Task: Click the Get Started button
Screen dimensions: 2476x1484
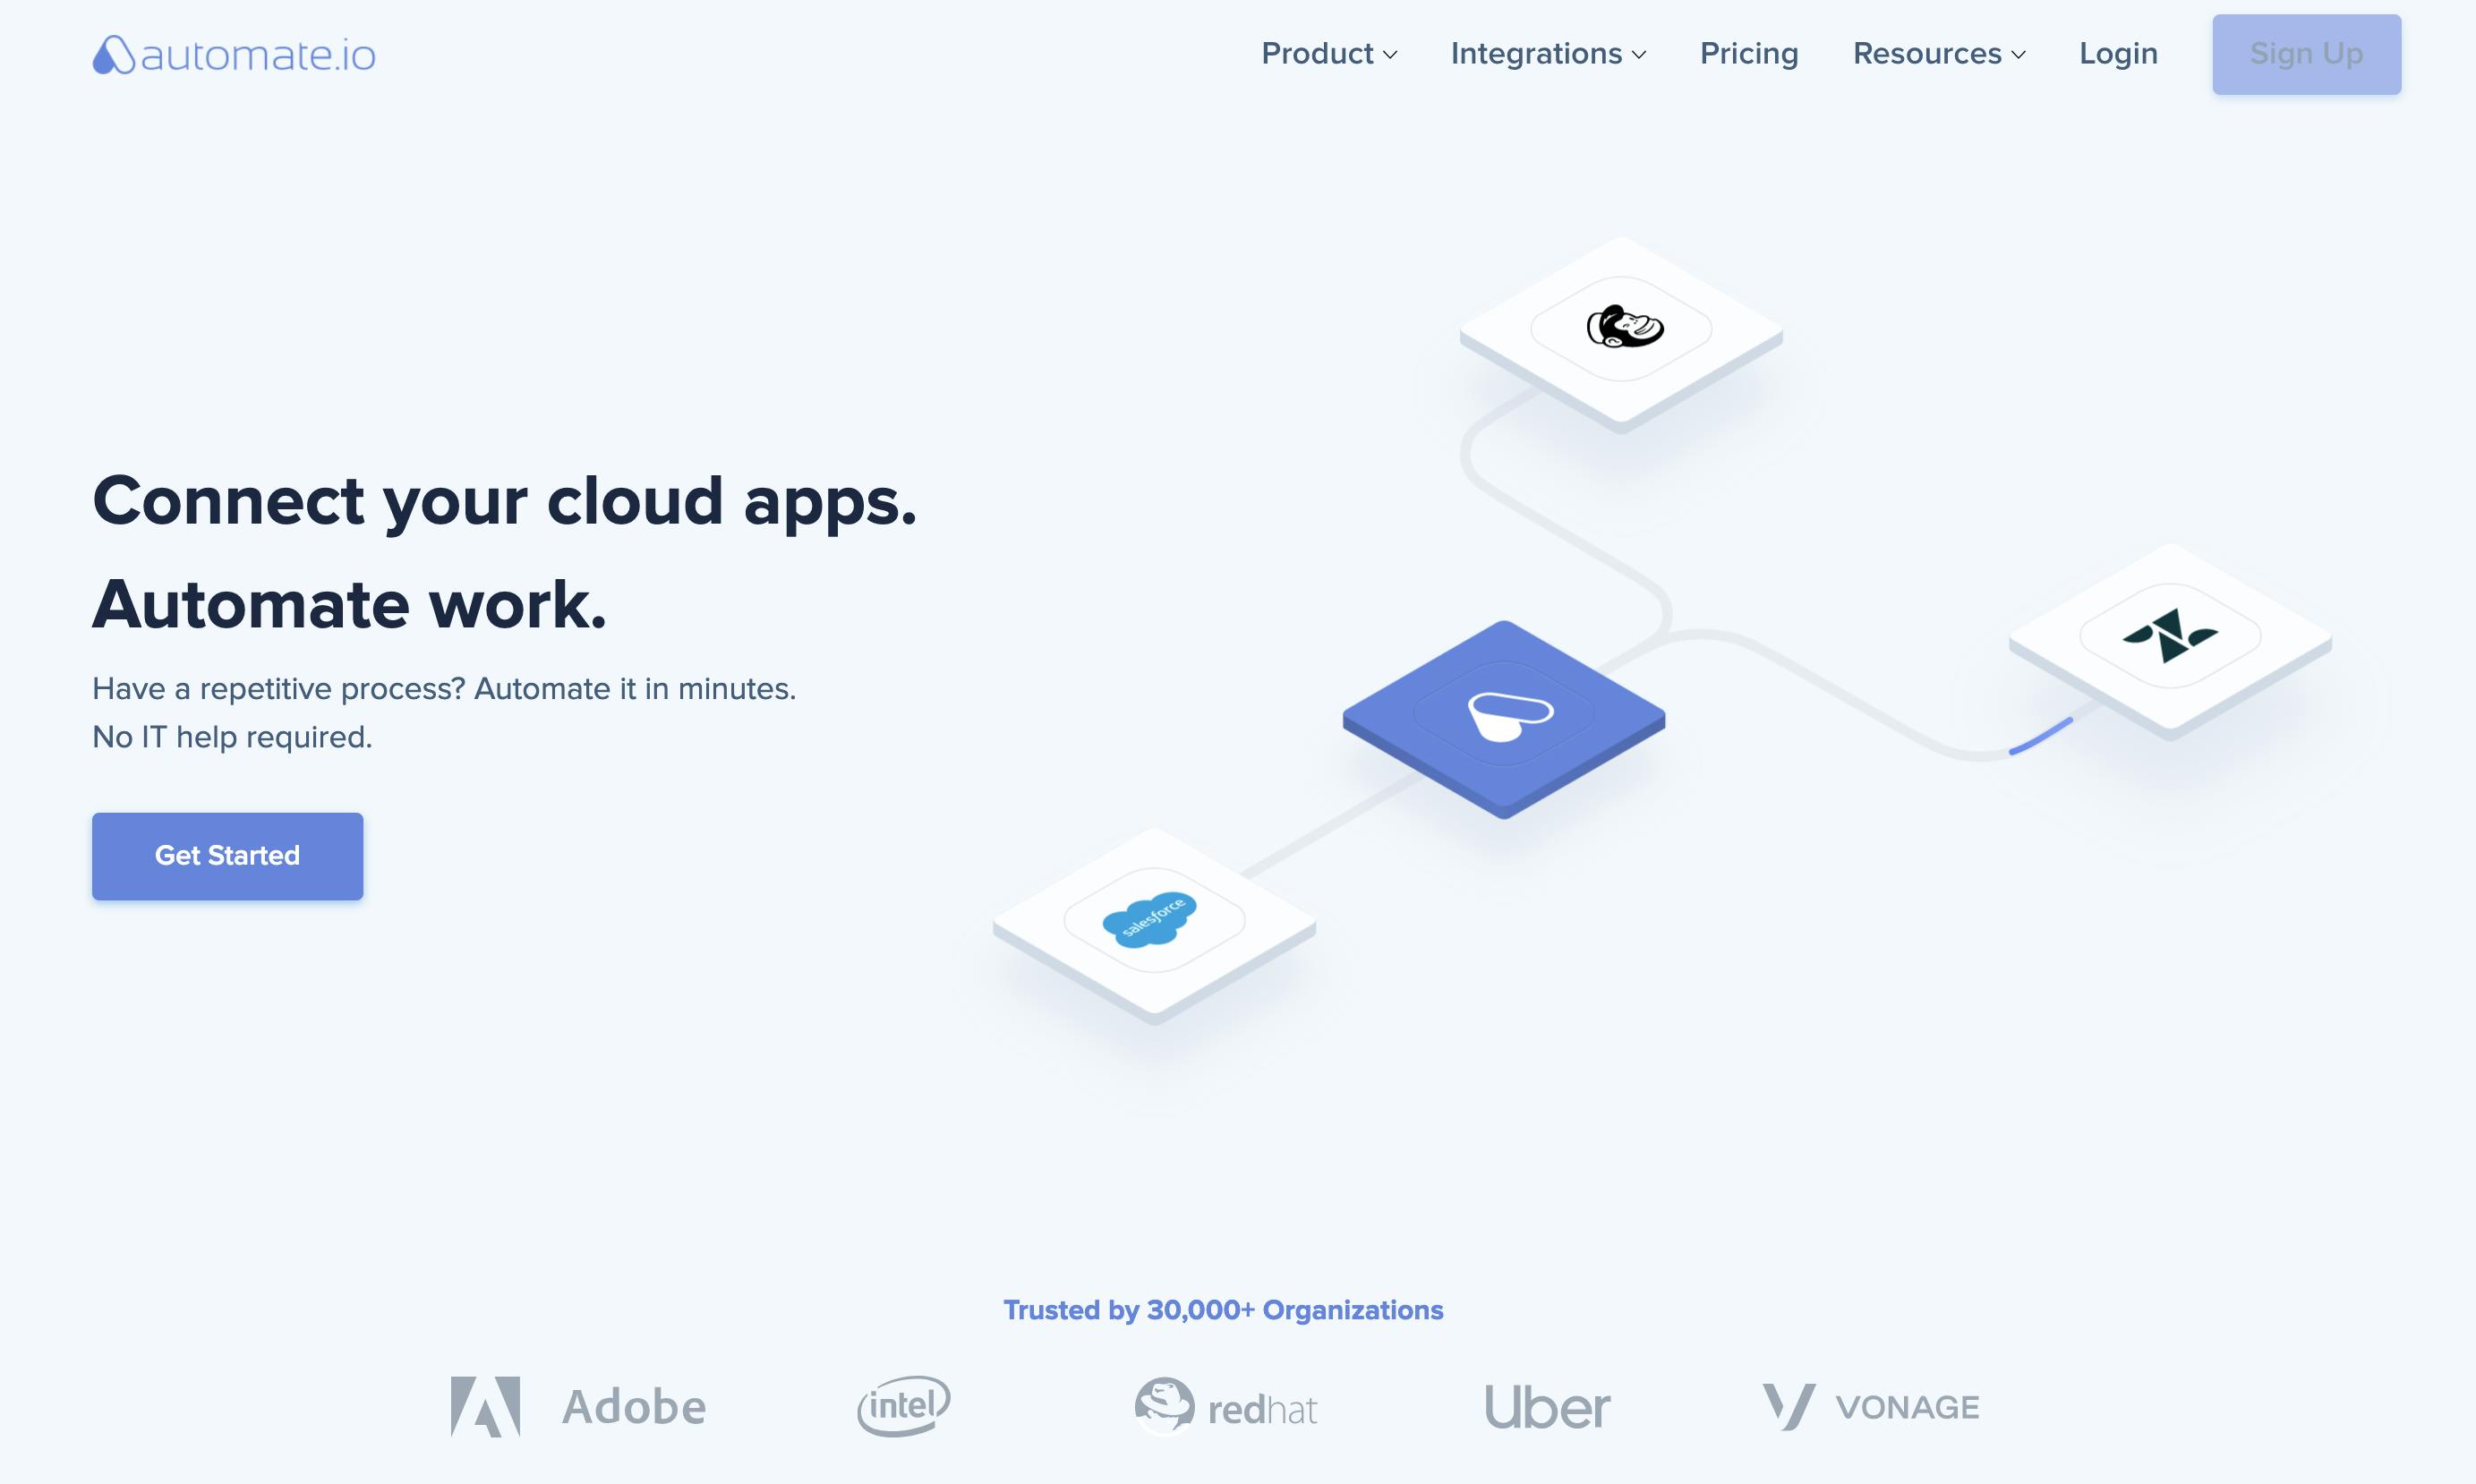Action: pyautogui.click(x=226, y=855)
